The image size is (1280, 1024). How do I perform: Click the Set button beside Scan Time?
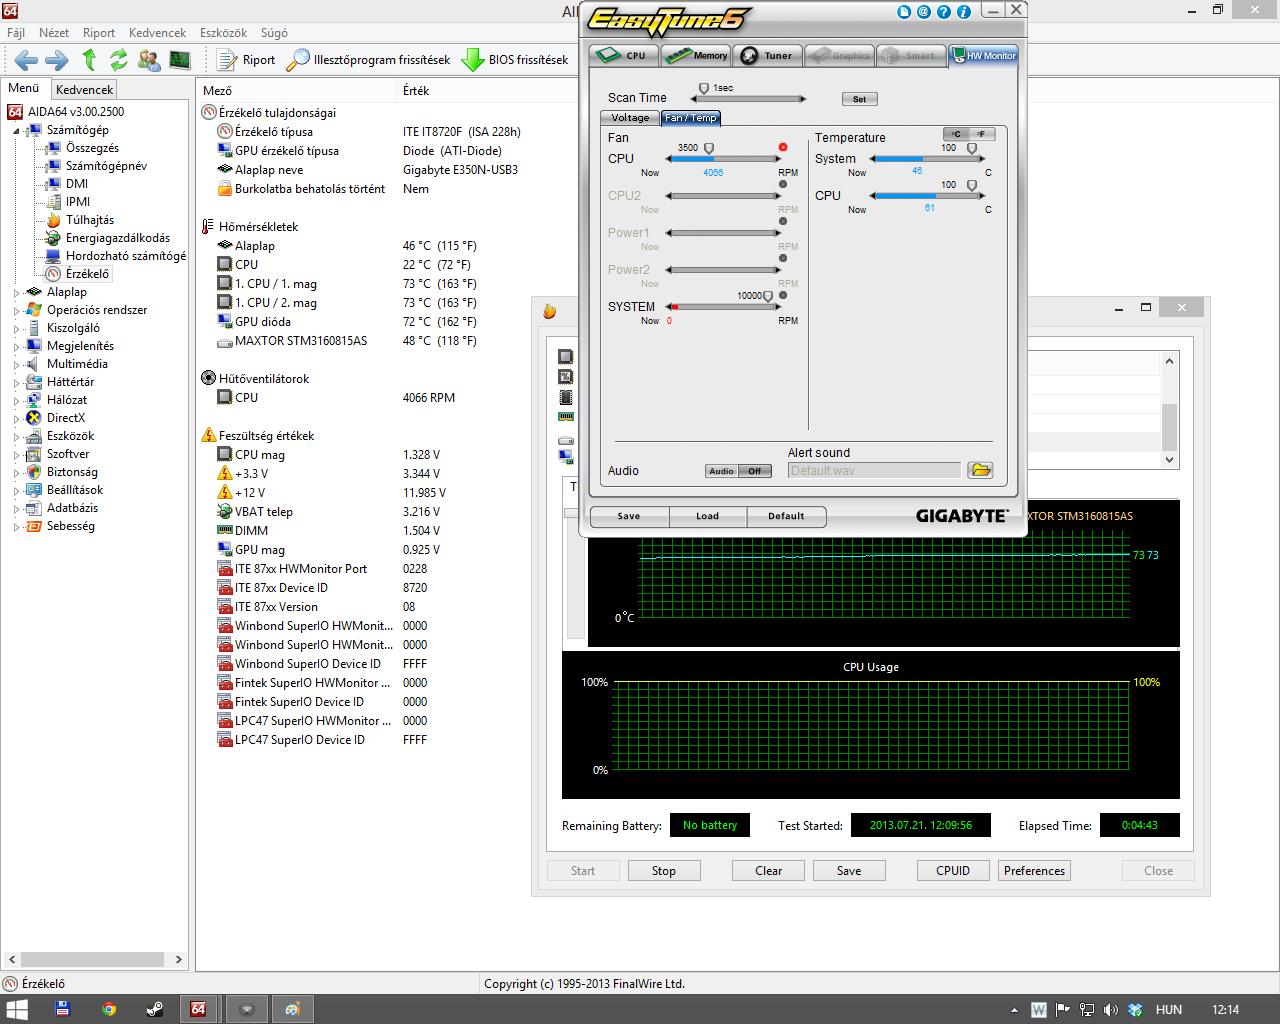[x=859, y=99]
